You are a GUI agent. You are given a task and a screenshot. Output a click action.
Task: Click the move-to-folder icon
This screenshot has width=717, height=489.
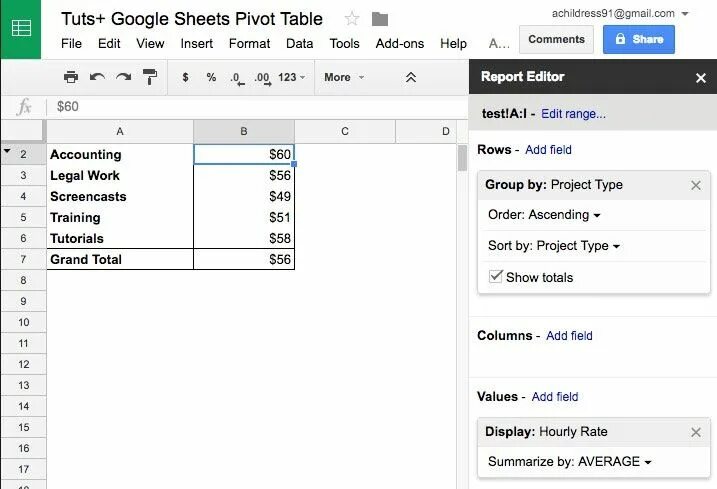(379, 19)
